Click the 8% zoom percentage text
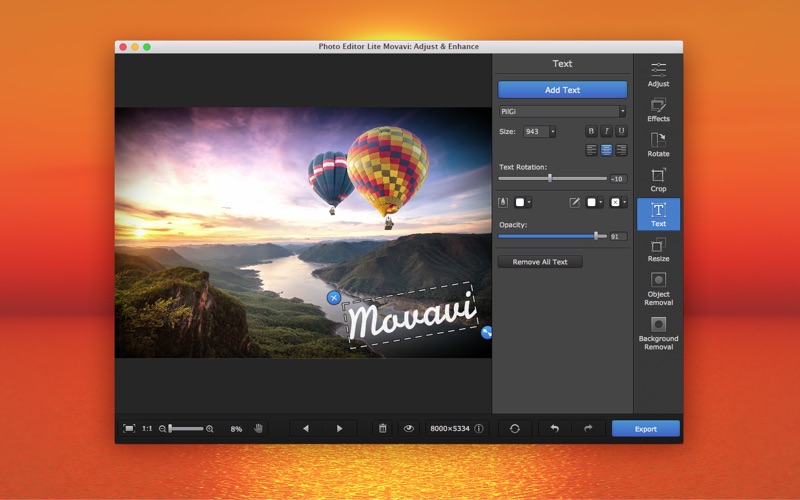This screenshot has width=800, height=500. 236,429
